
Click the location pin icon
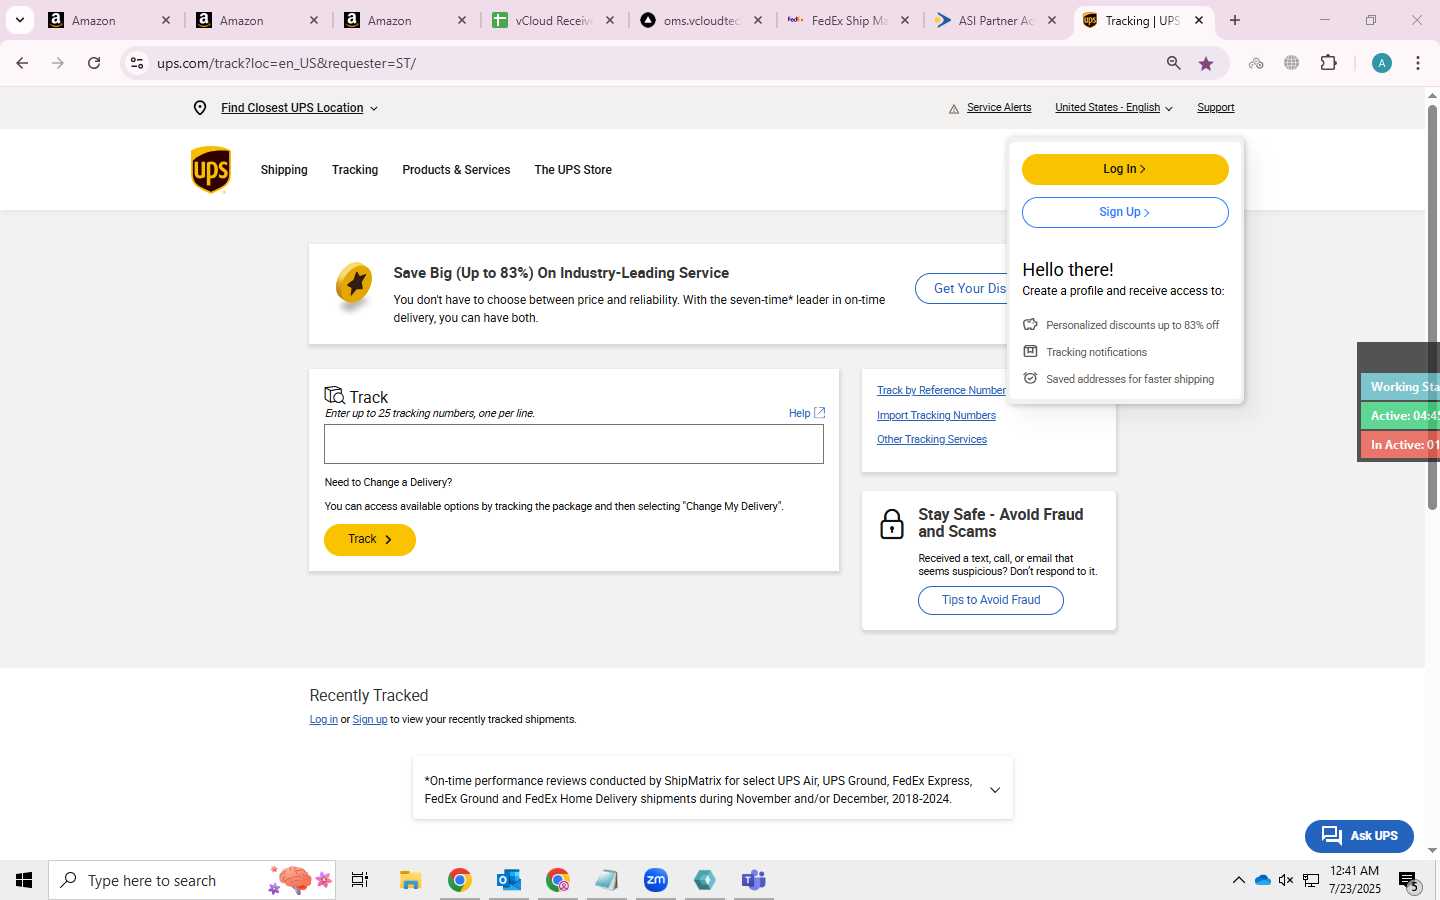[x=200, y=108]
